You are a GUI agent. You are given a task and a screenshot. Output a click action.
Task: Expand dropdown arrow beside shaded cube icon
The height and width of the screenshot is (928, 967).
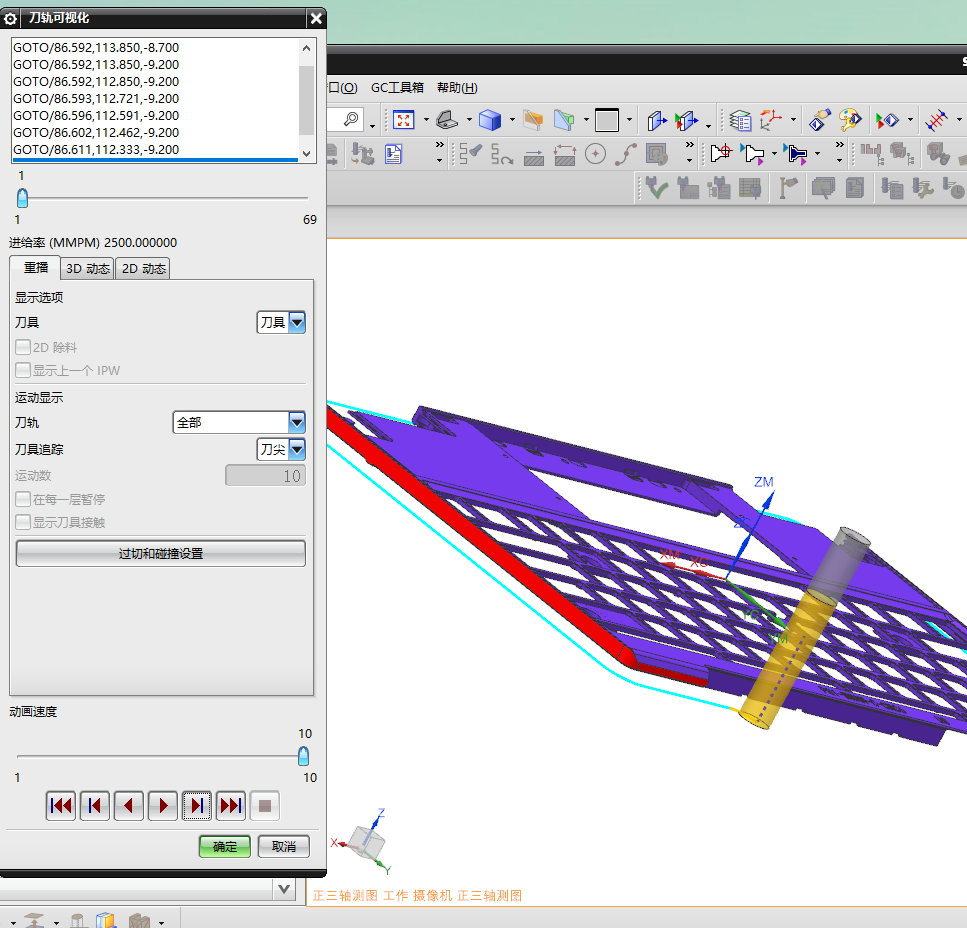(512, 120)
